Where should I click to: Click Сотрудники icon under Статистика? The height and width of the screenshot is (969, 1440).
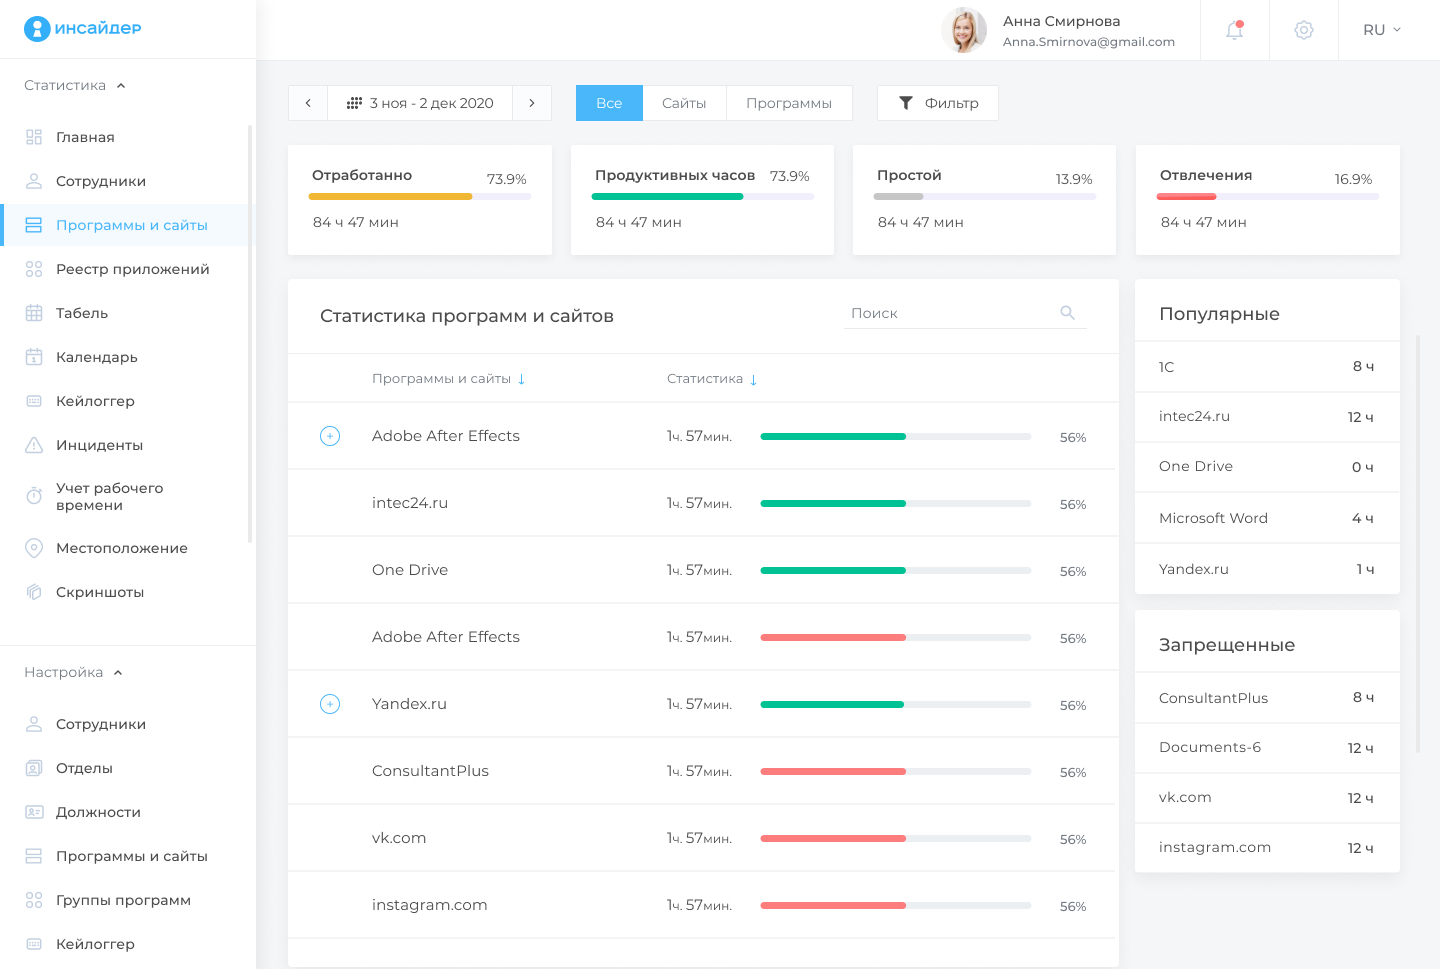[34, 181]
